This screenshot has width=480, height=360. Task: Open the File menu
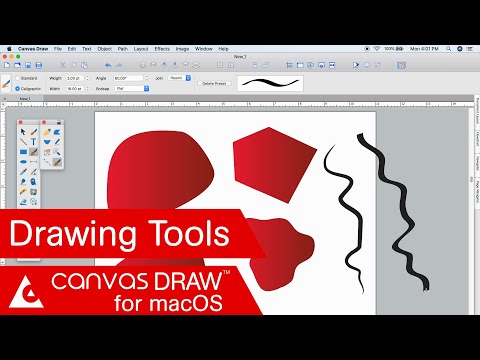click(58, 49)
